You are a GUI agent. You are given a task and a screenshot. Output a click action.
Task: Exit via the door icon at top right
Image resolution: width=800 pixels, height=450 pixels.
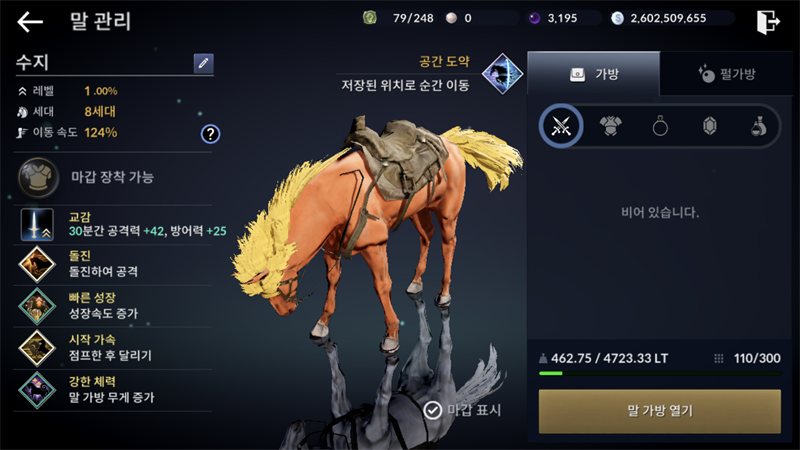click(x=768, y=22)
